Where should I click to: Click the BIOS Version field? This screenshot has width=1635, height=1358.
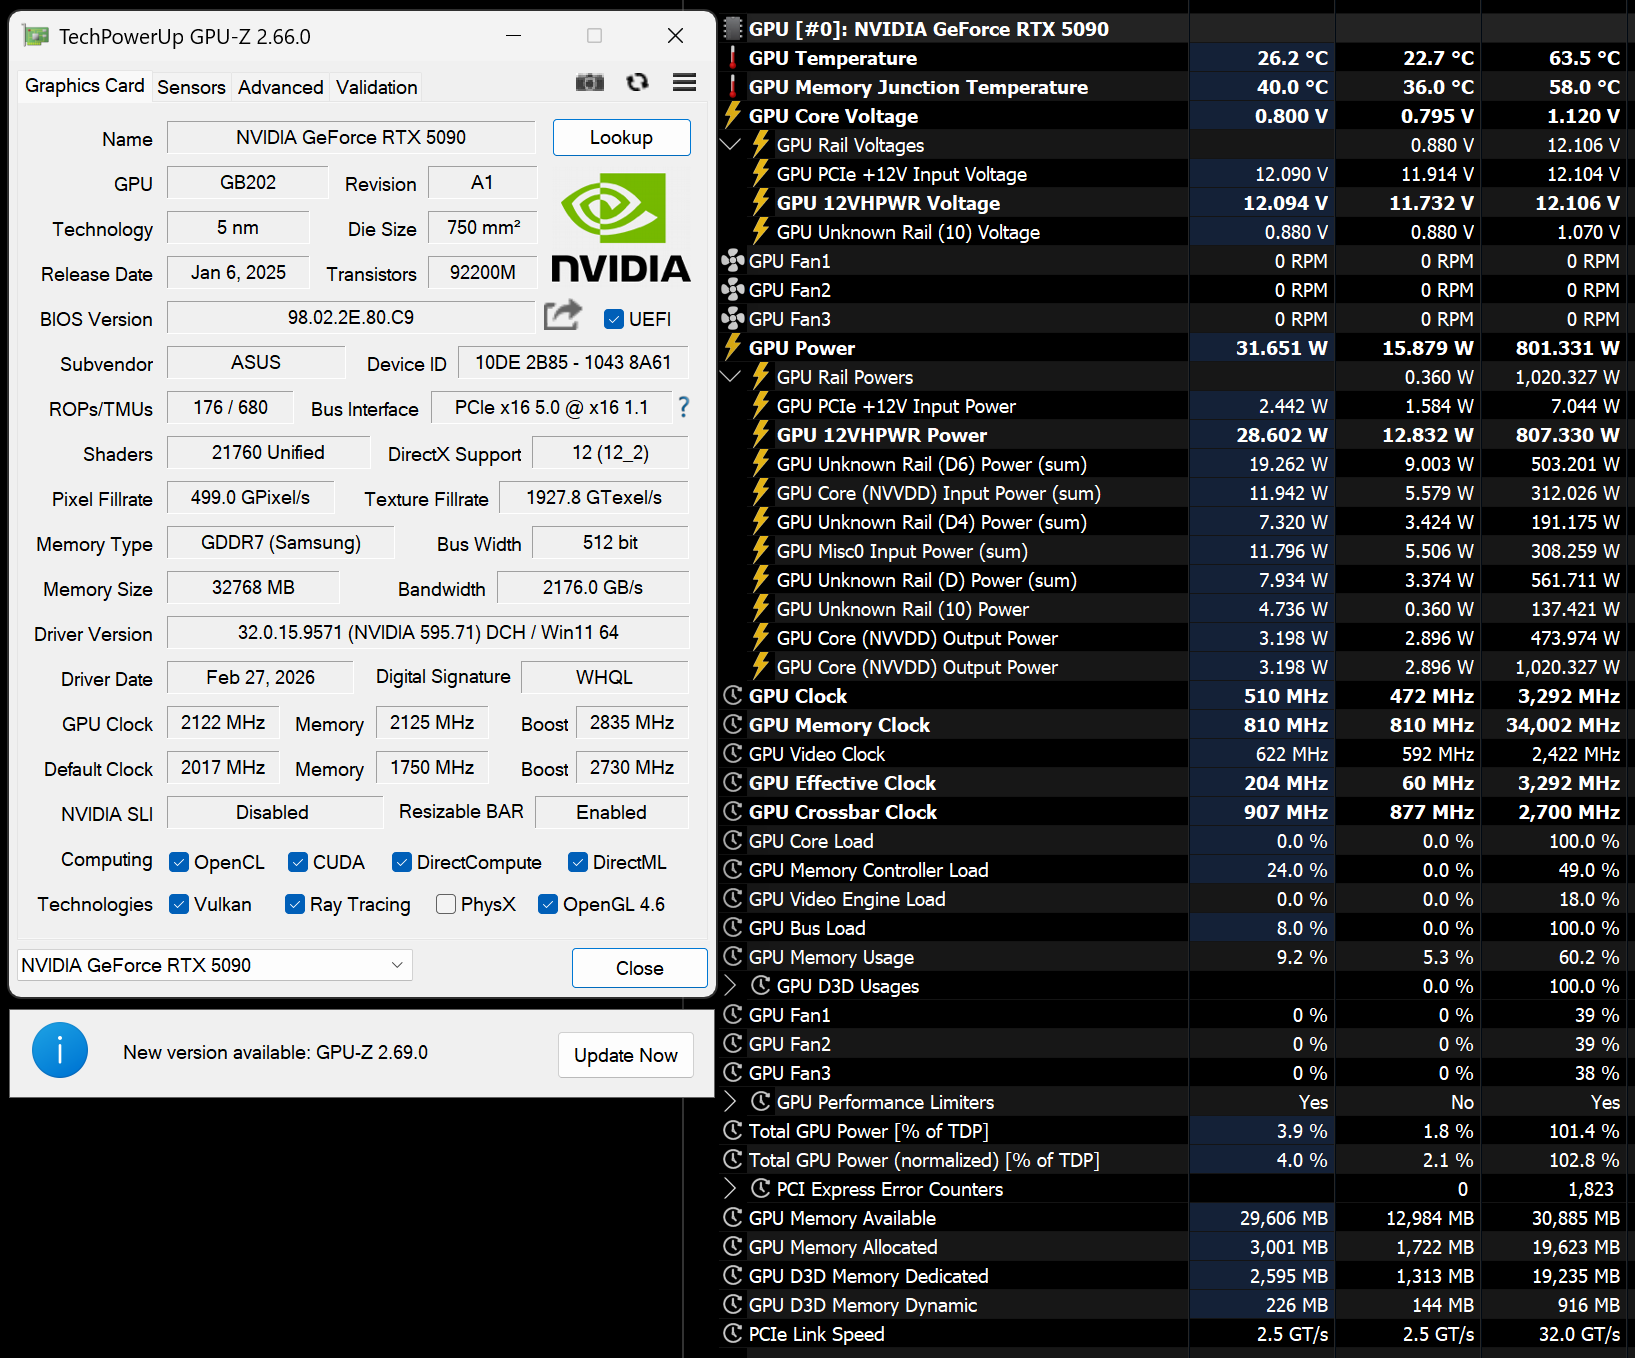[x=351, y=317]
